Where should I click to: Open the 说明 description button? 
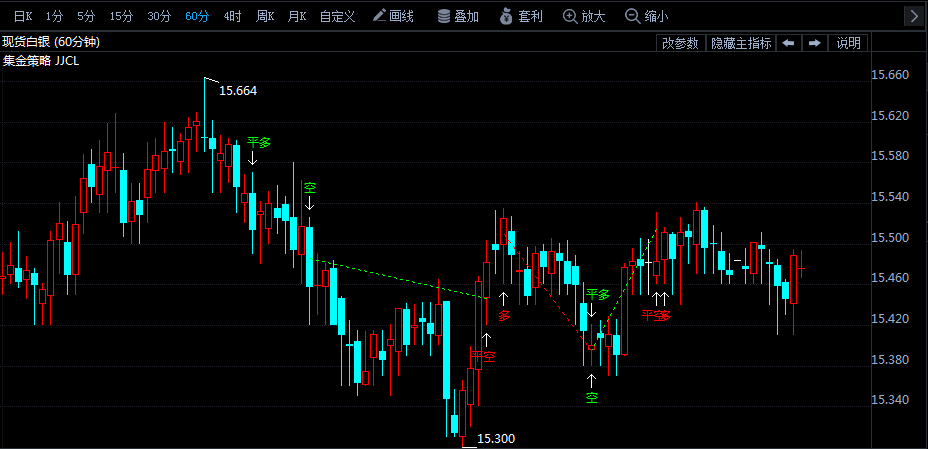click(848, 43)
